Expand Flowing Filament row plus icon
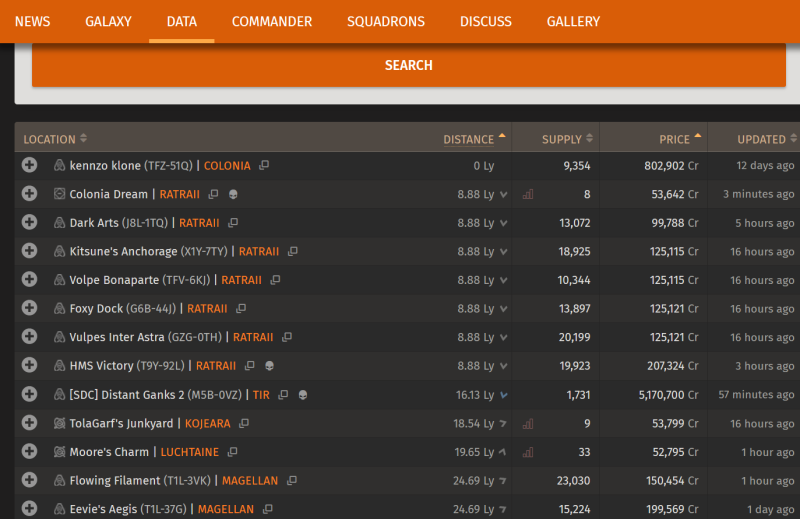The height and width of the screenshot is (519, 800). pos(29,480)
